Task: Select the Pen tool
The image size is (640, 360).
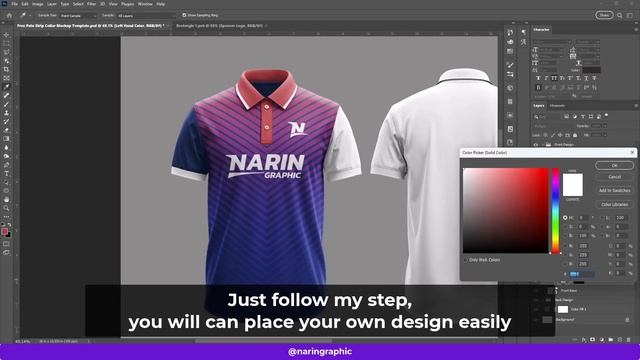Action: (x=6, y=165)
